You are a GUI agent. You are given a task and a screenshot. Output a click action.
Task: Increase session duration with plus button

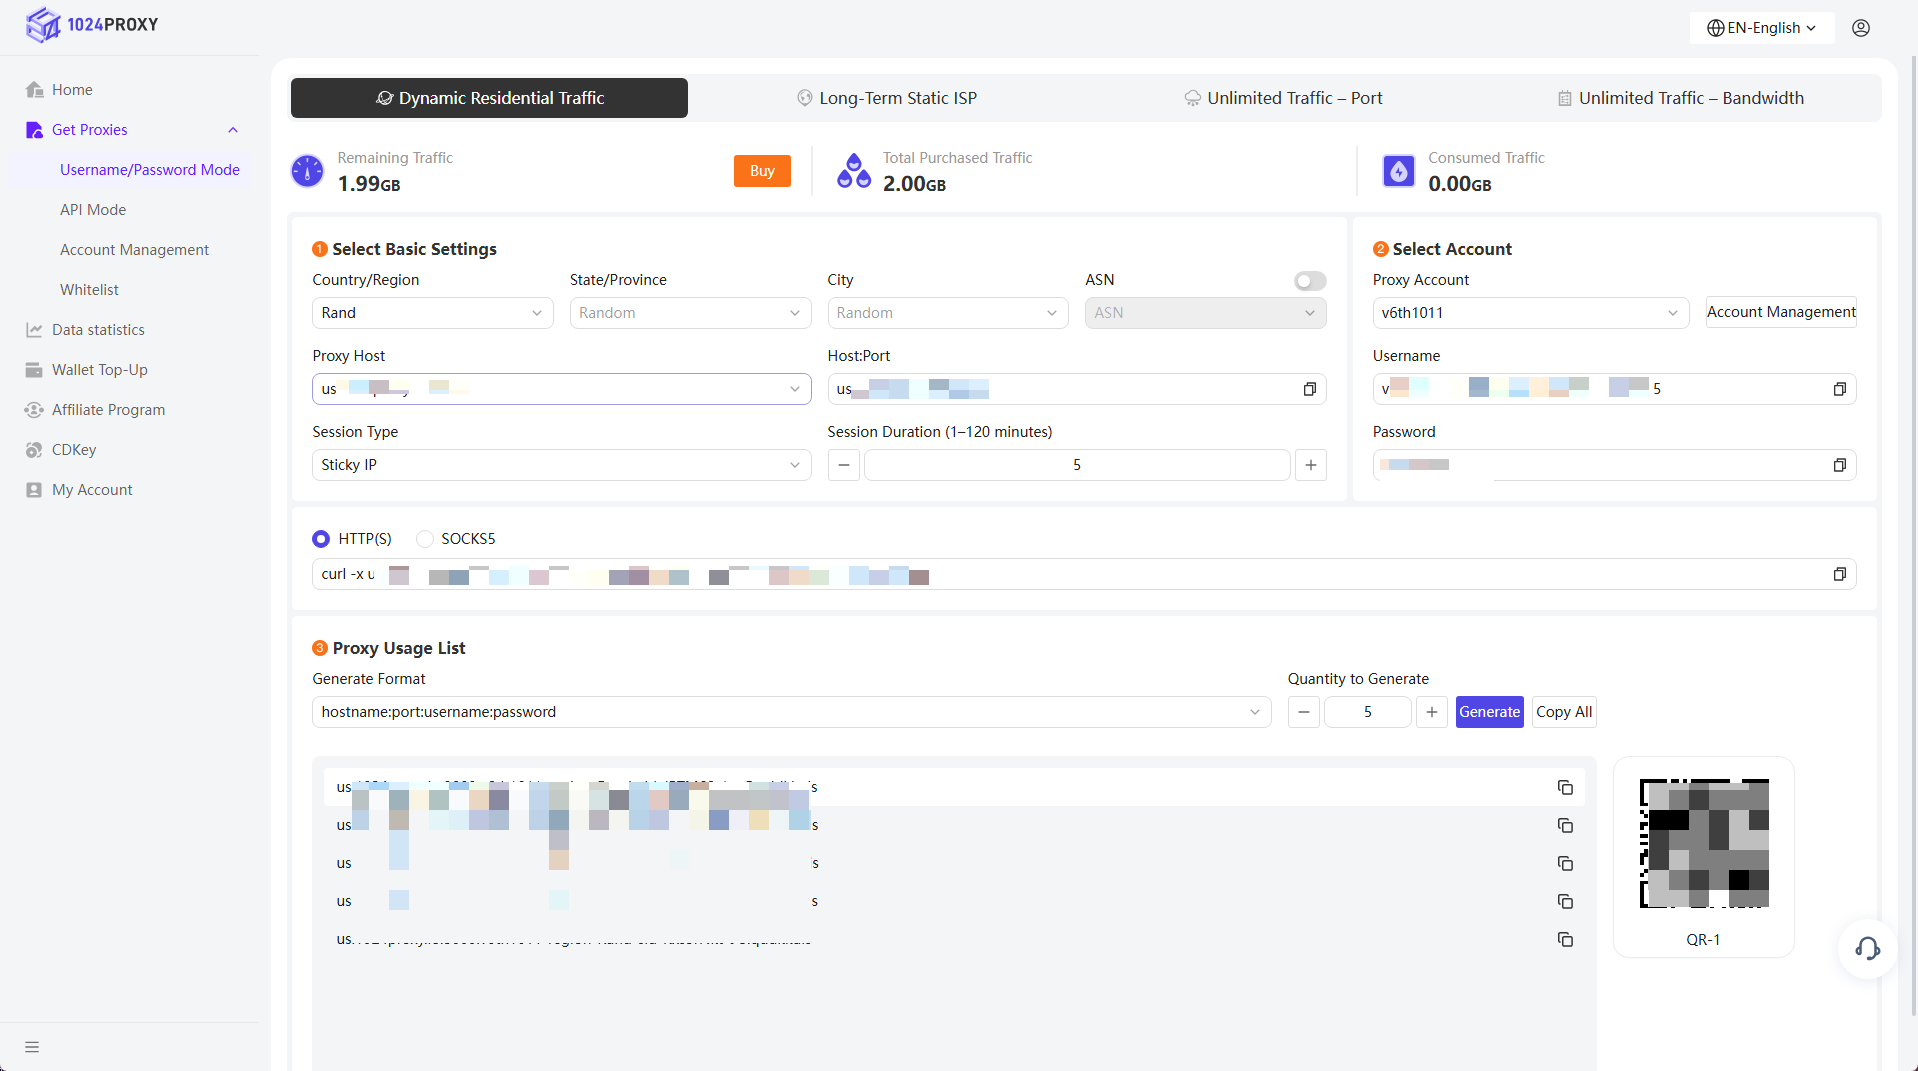click(1310, 465)
